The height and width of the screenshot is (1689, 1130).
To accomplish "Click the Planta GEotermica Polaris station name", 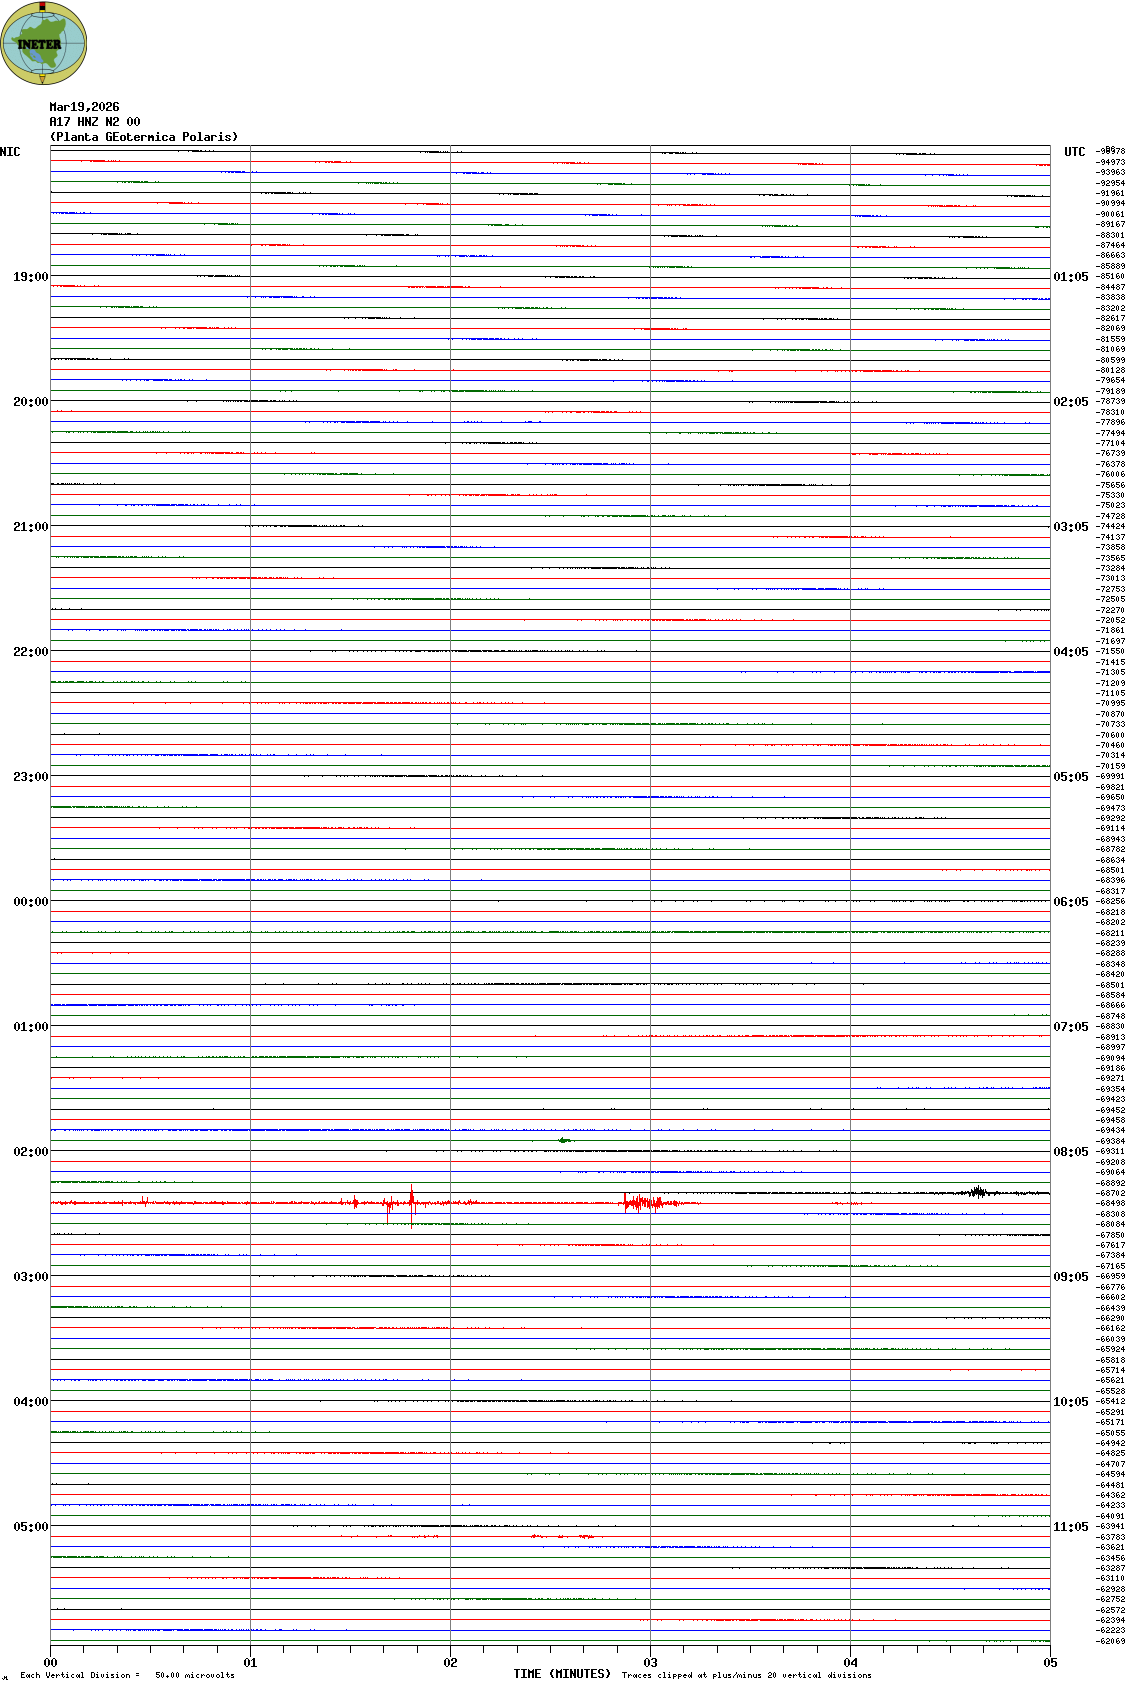I will (144, 137).
